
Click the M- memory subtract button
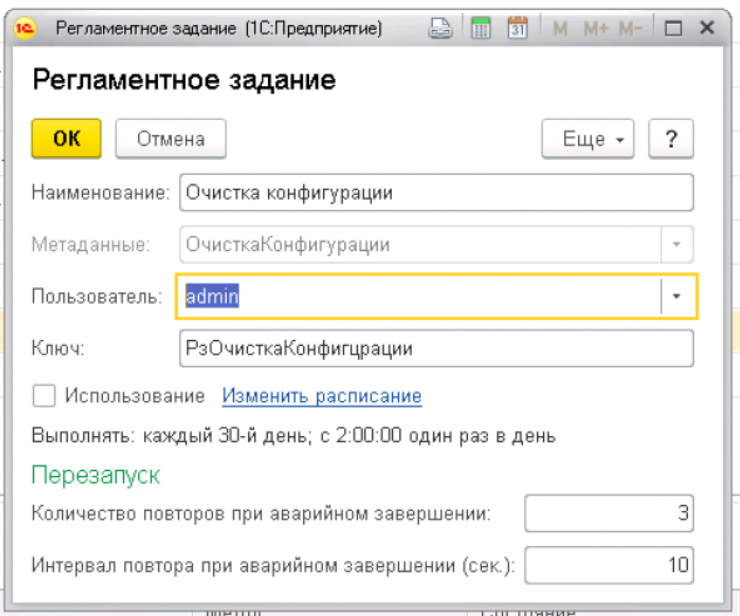pyautogui.click(x=631, y=29)
